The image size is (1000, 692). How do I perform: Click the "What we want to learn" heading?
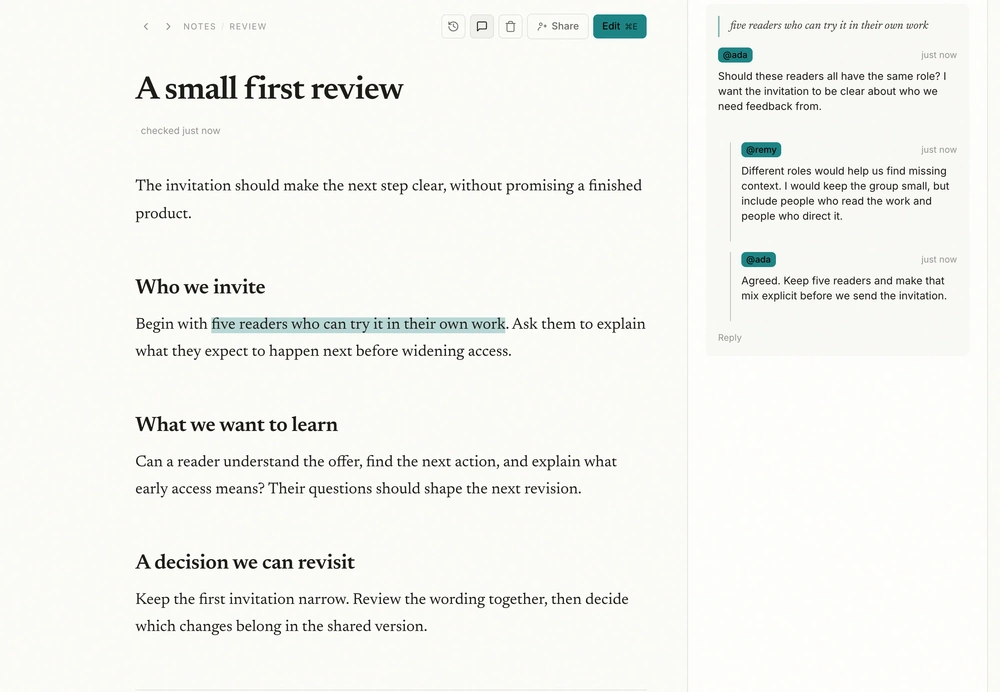point(237,425)
